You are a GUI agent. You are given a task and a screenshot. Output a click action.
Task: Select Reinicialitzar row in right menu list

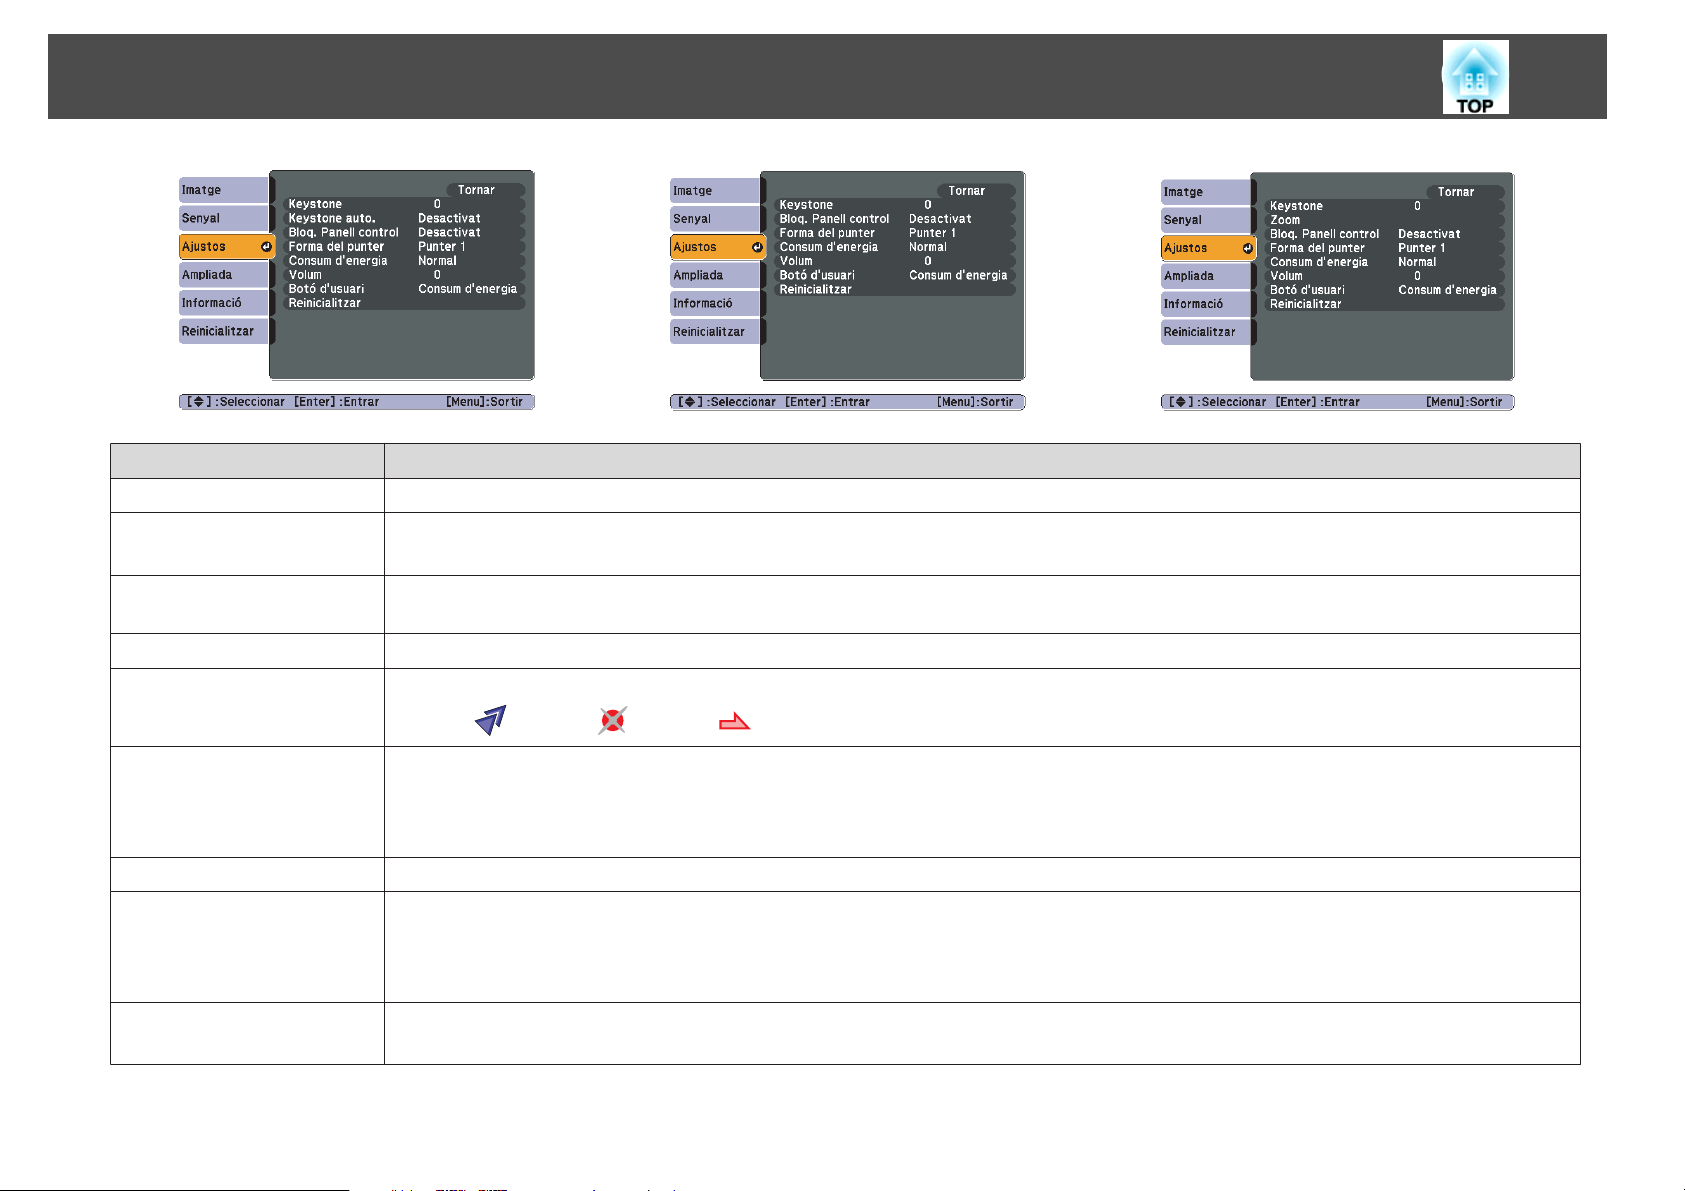pyautogui.click(x=1384, y=304)
